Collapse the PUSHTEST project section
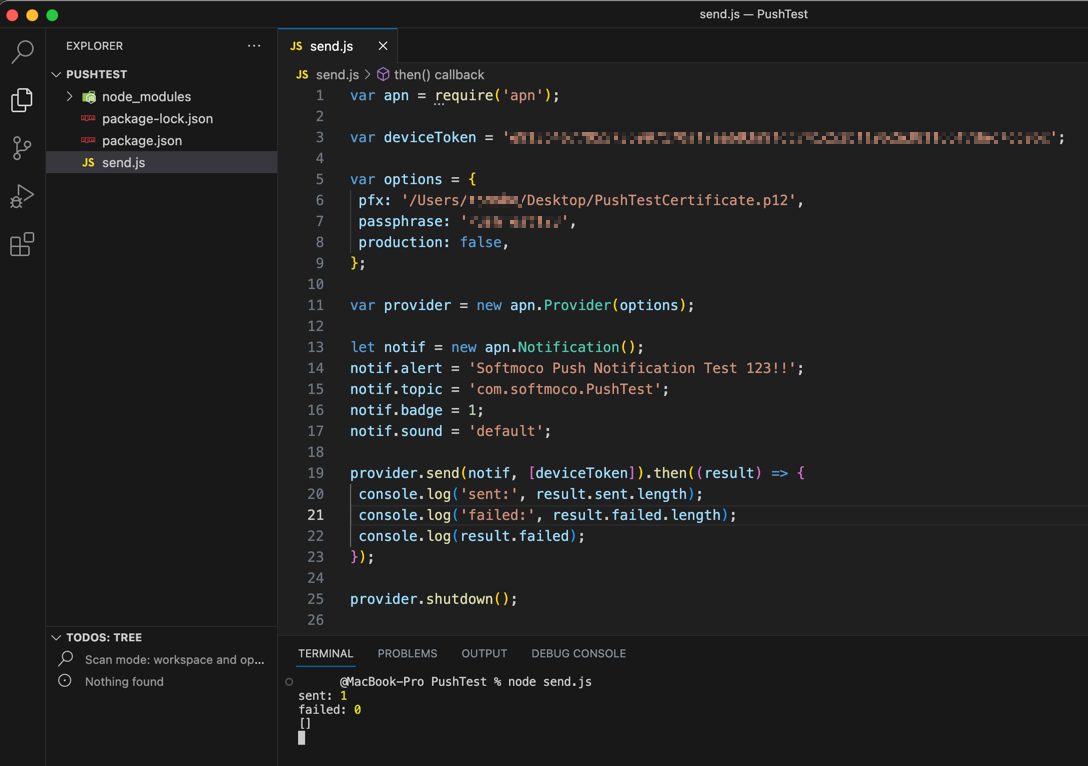This screenshot has width=1088, height=766. pyautogui.click(x=57, y=75)
